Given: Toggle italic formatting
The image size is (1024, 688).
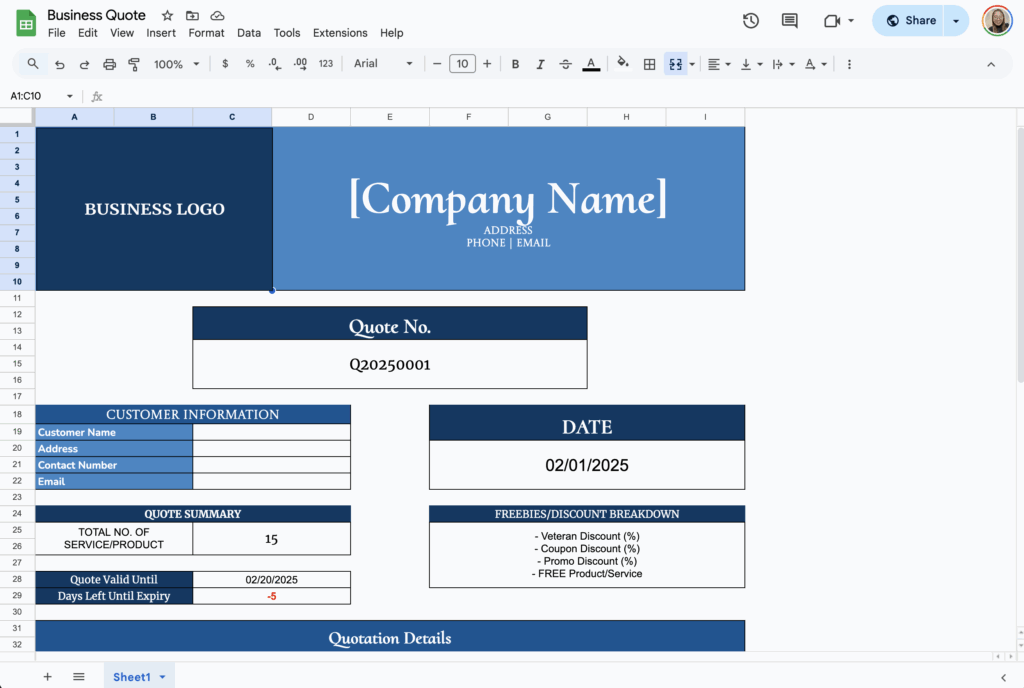Looking at the screenshot, I should click(540, 63).
